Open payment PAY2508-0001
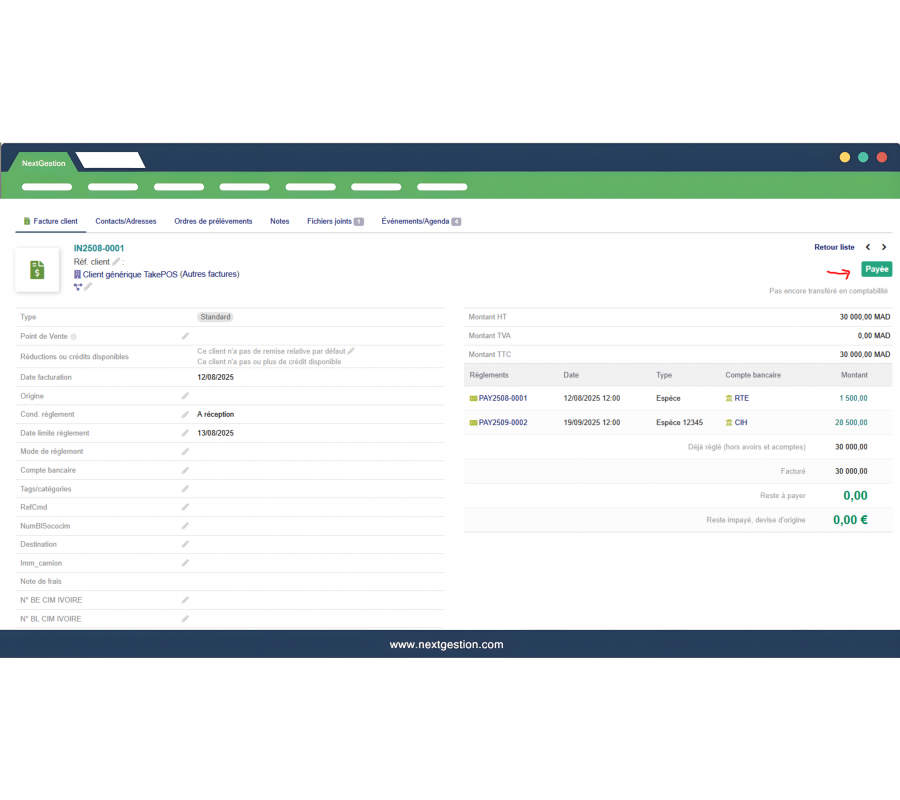 click(502, 398)
